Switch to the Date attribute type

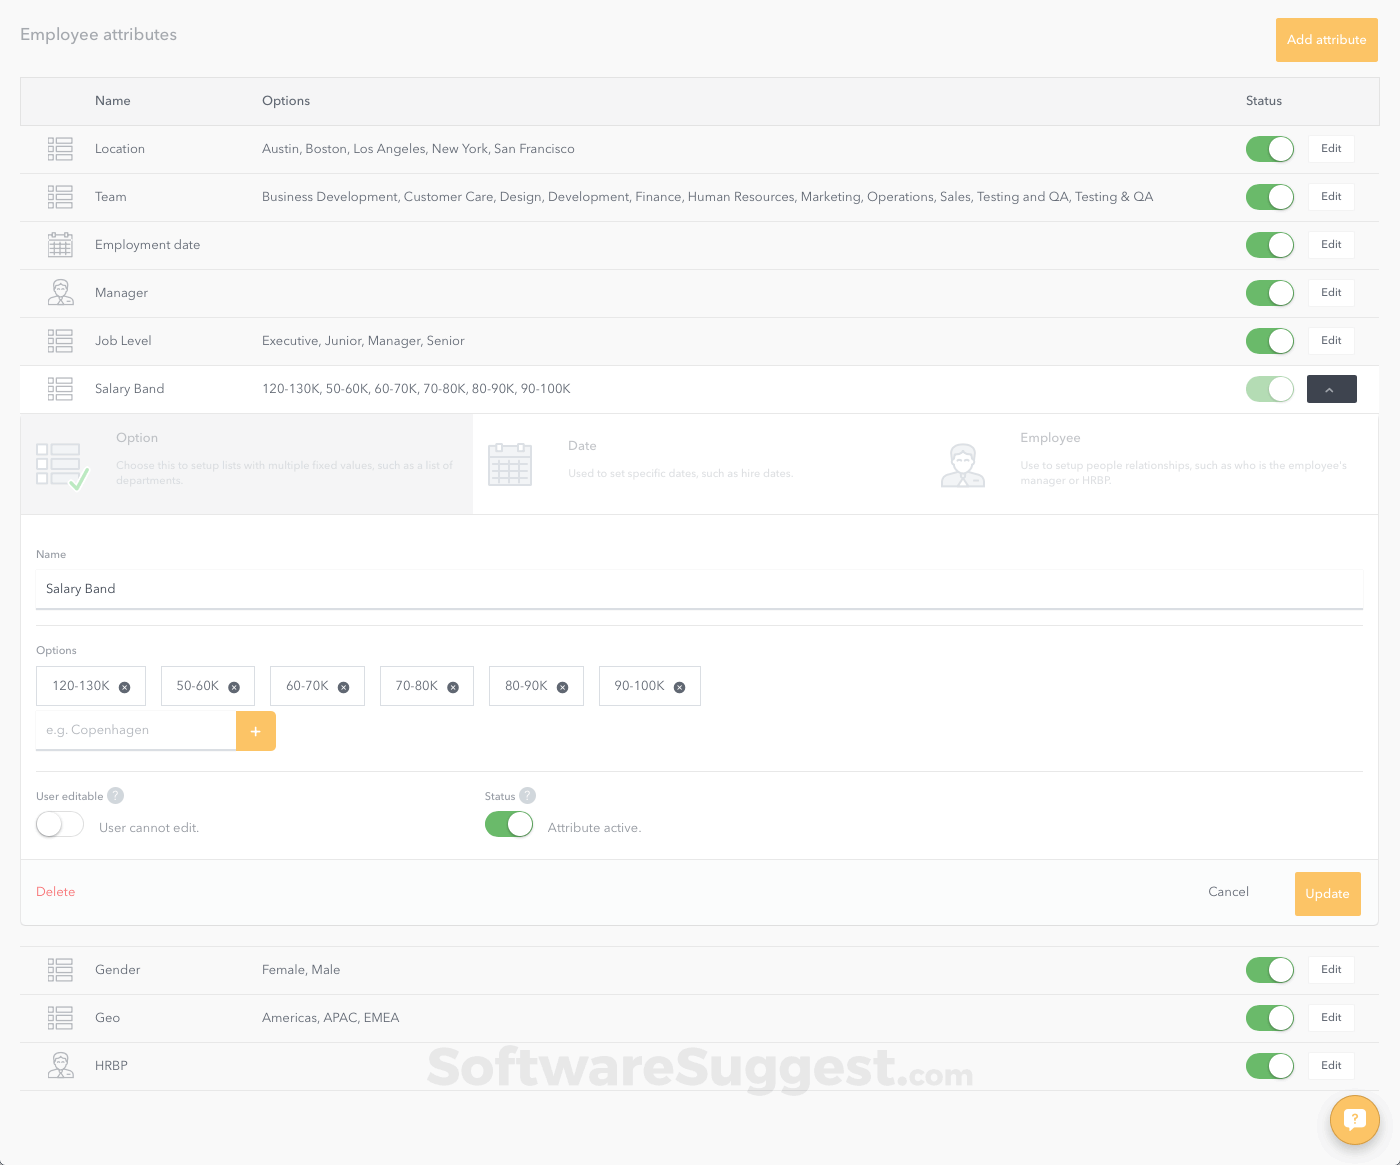point(680,463)
